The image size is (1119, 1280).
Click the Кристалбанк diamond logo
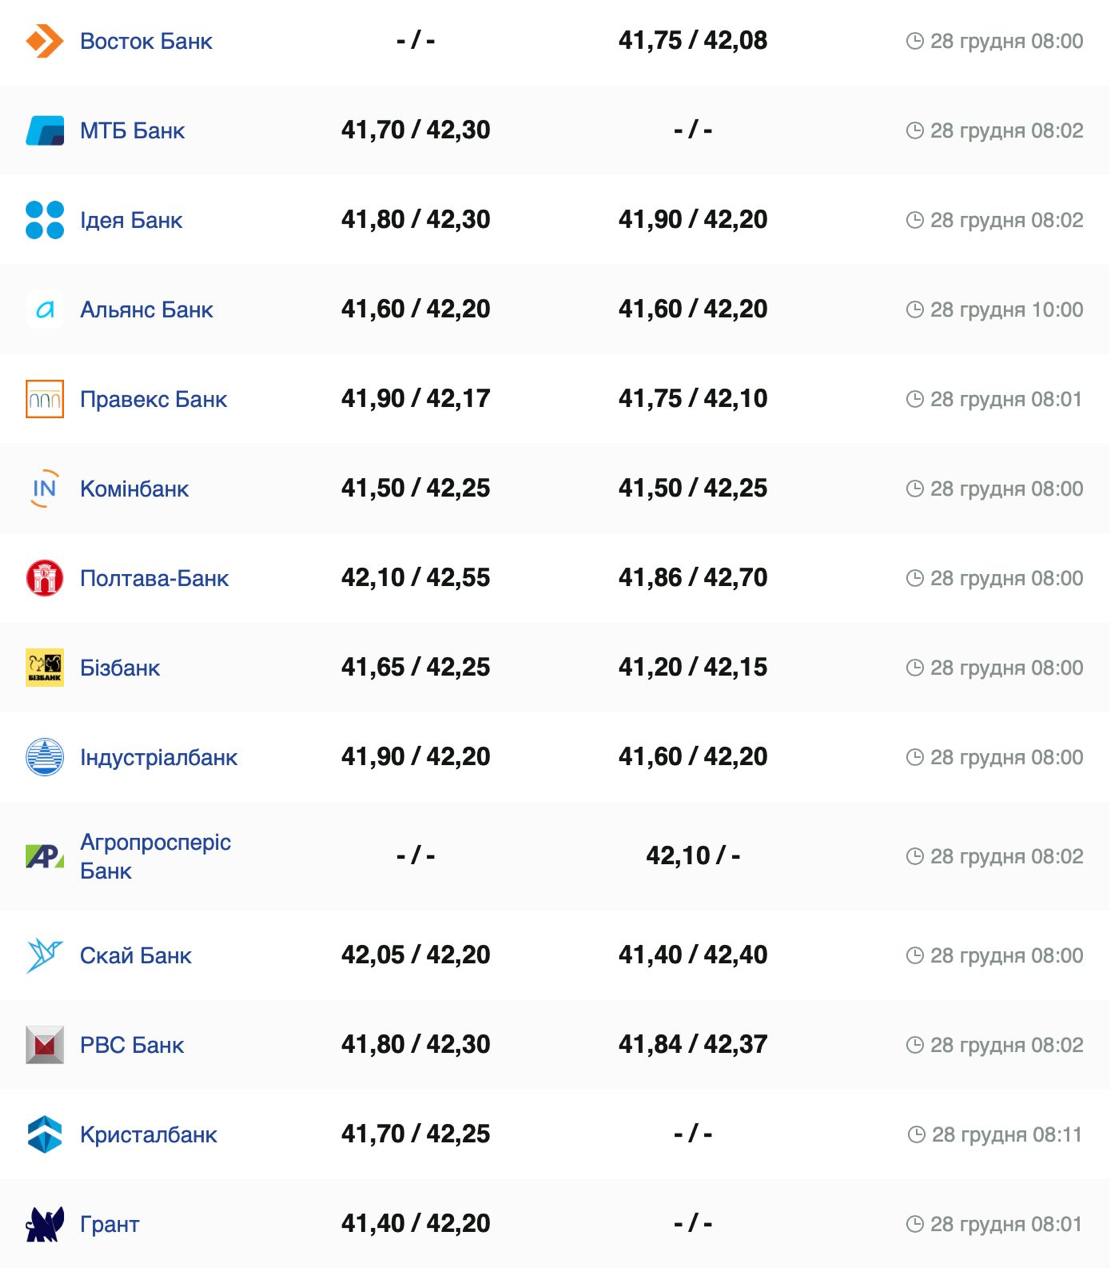[x=44, y=1135]
